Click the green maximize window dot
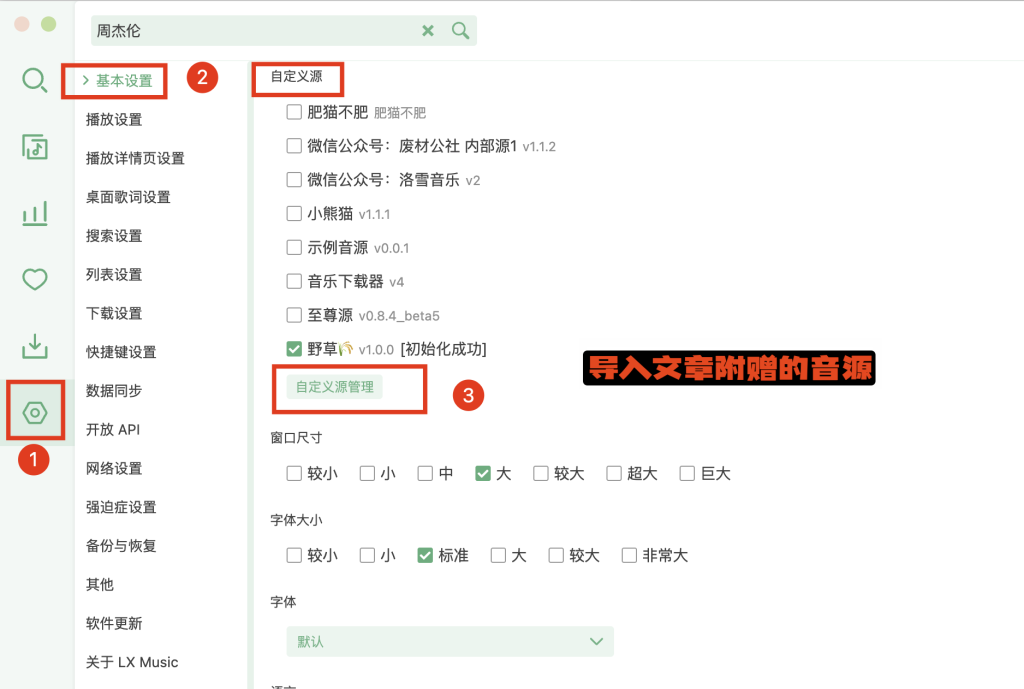Screen dimensions: 1024x689 click(48, 24)
